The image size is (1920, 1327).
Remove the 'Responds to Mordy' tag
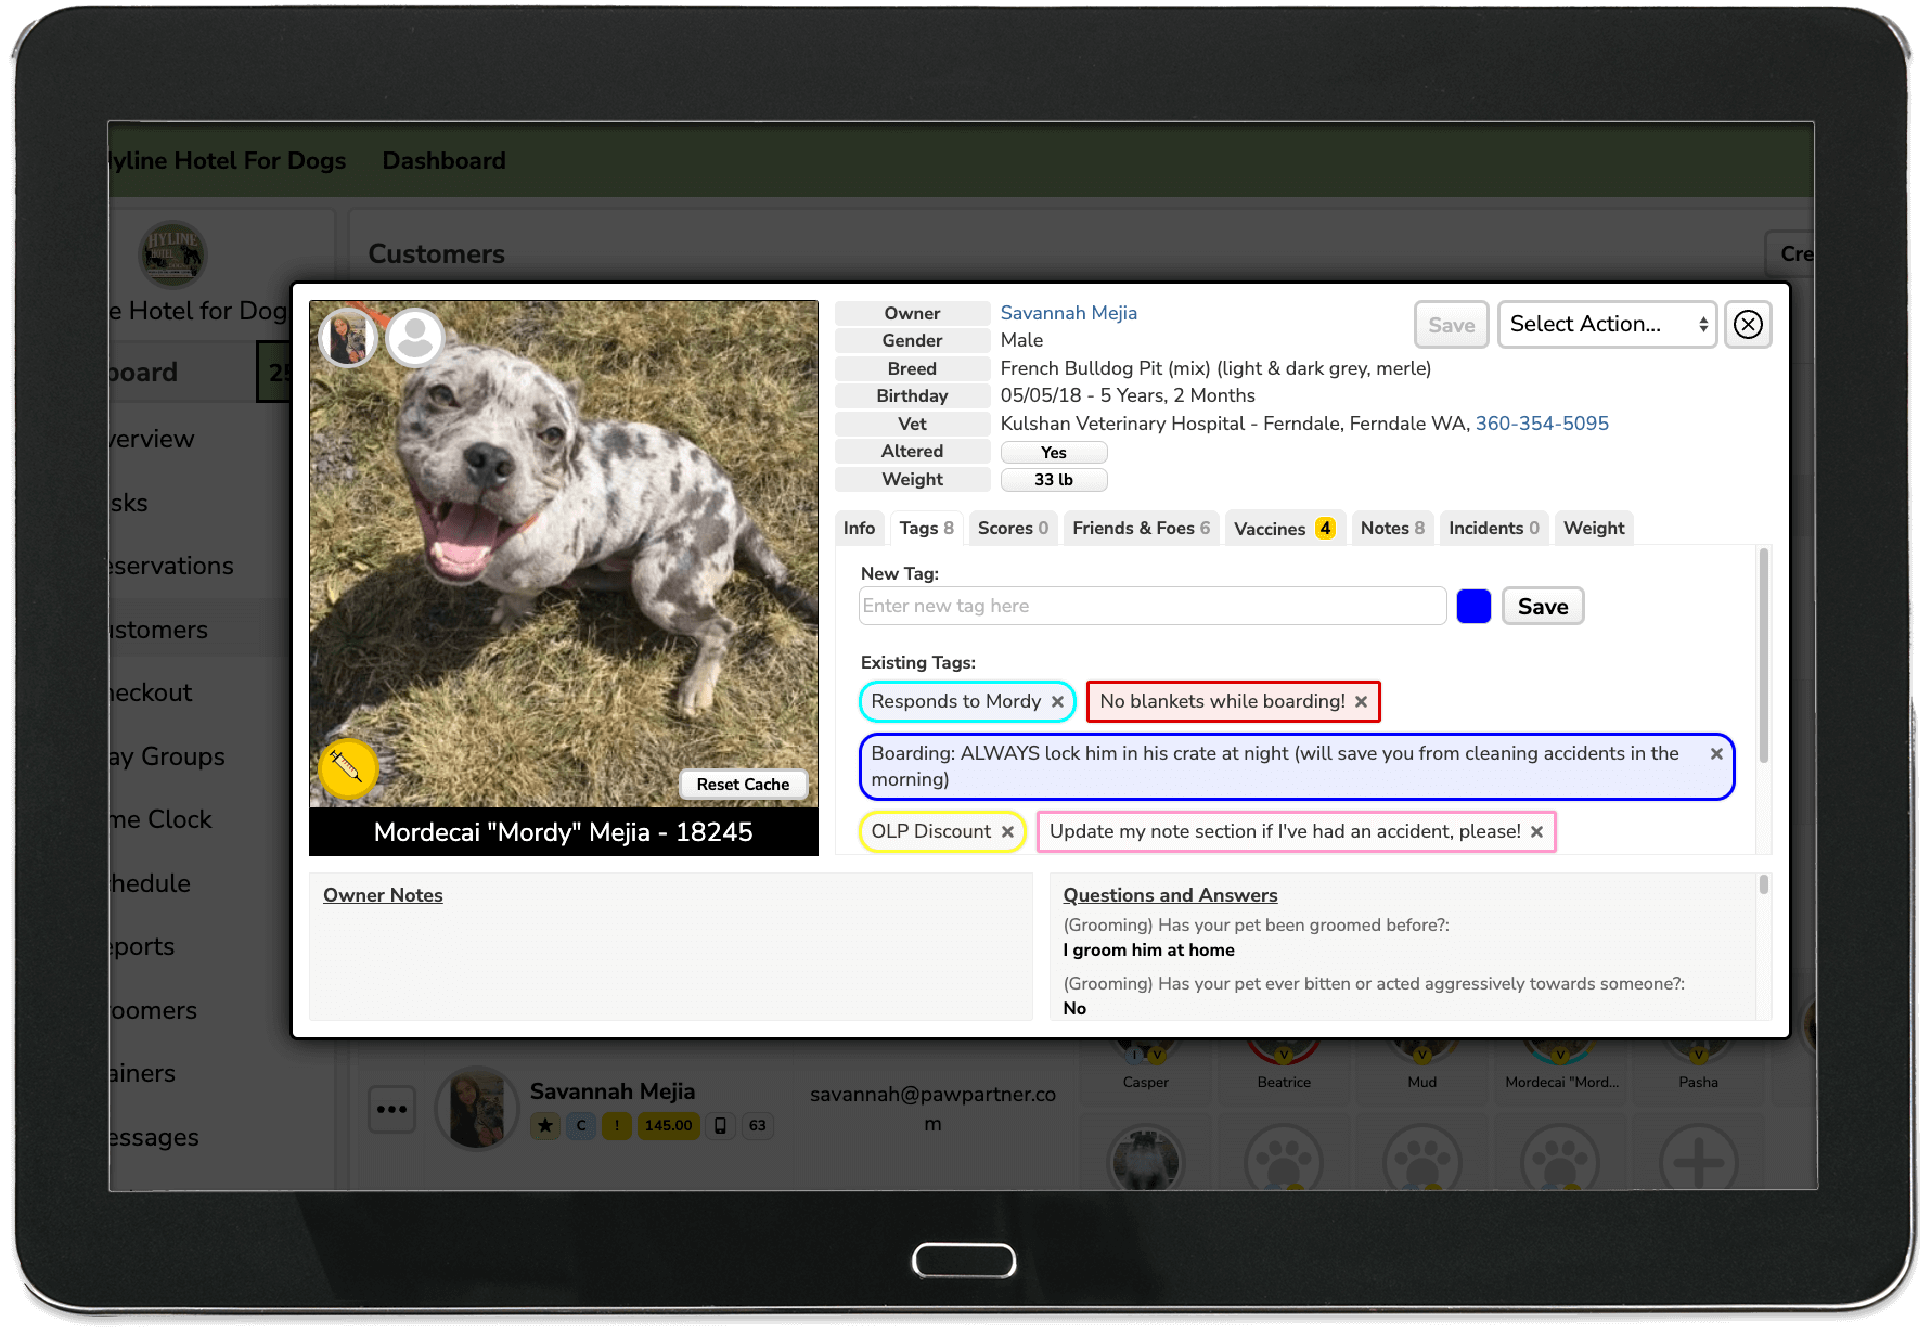point(1057,702)
